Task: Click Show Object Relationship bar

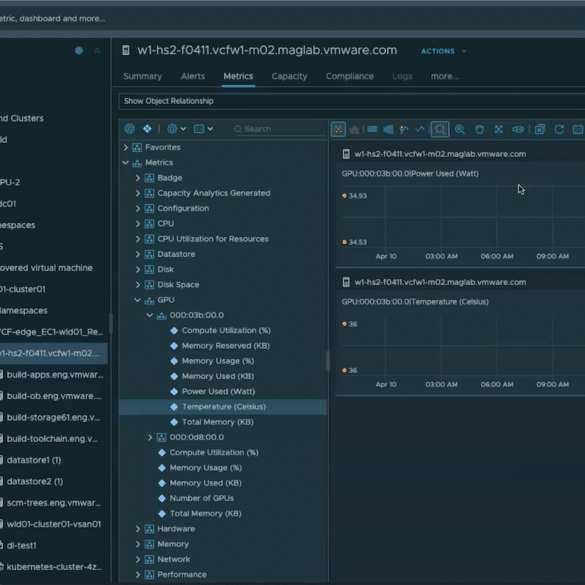Action: [351, 101]
